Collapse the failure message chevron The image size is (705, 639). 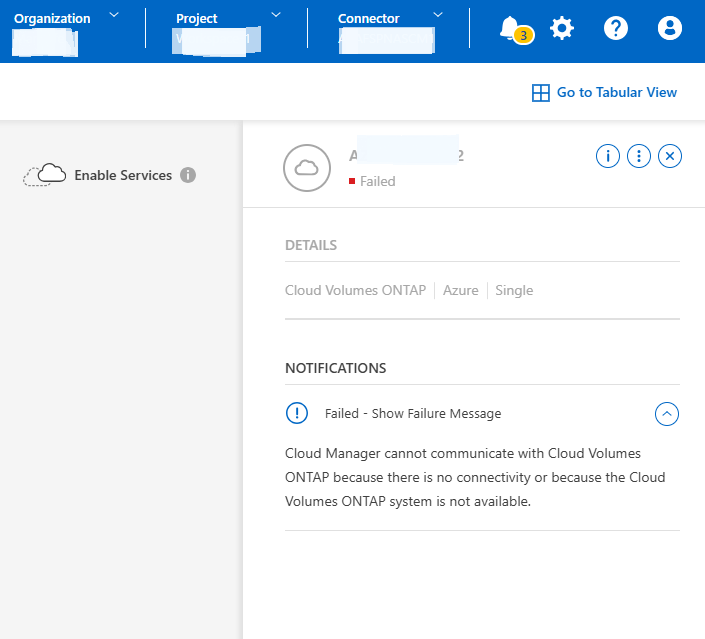(667, 414)
